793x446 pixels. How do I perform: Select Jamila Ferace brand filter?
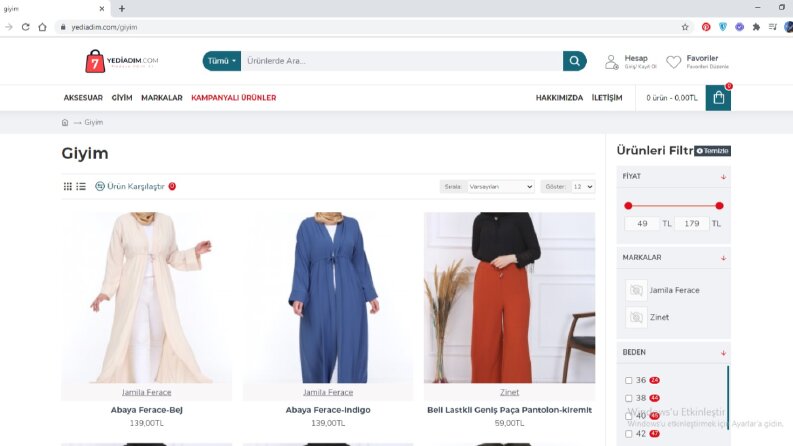674,290
